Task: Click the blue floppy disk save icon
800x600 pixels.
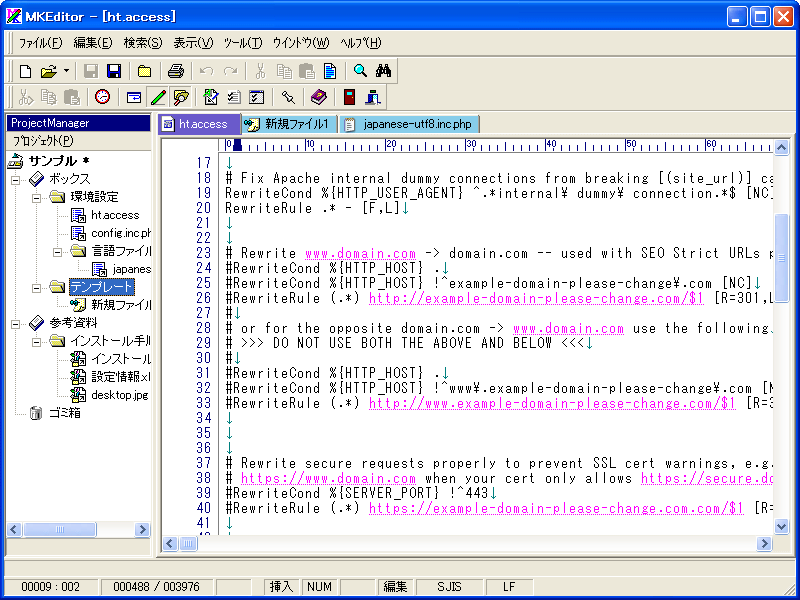Action: click(x=113, y=71)
